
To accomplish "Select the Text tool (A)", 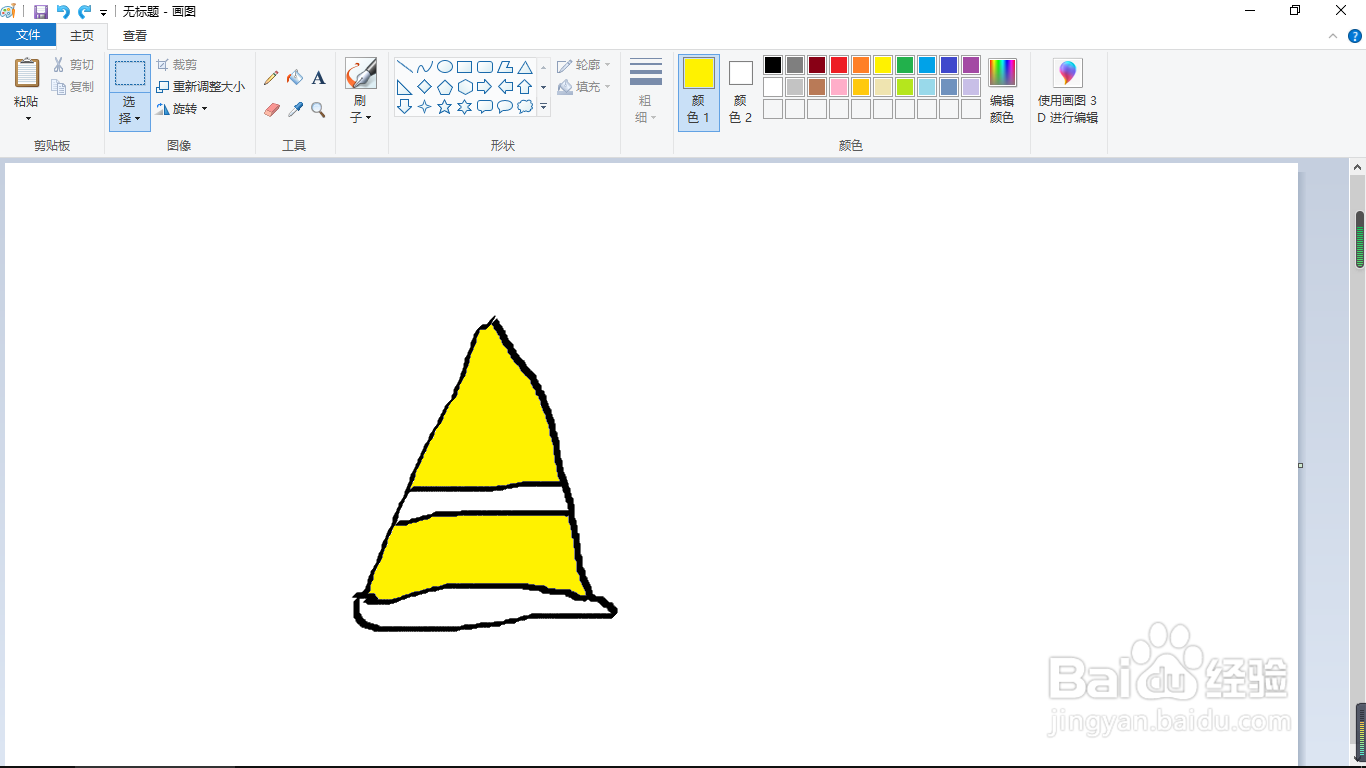I will (x=318, y=78).
